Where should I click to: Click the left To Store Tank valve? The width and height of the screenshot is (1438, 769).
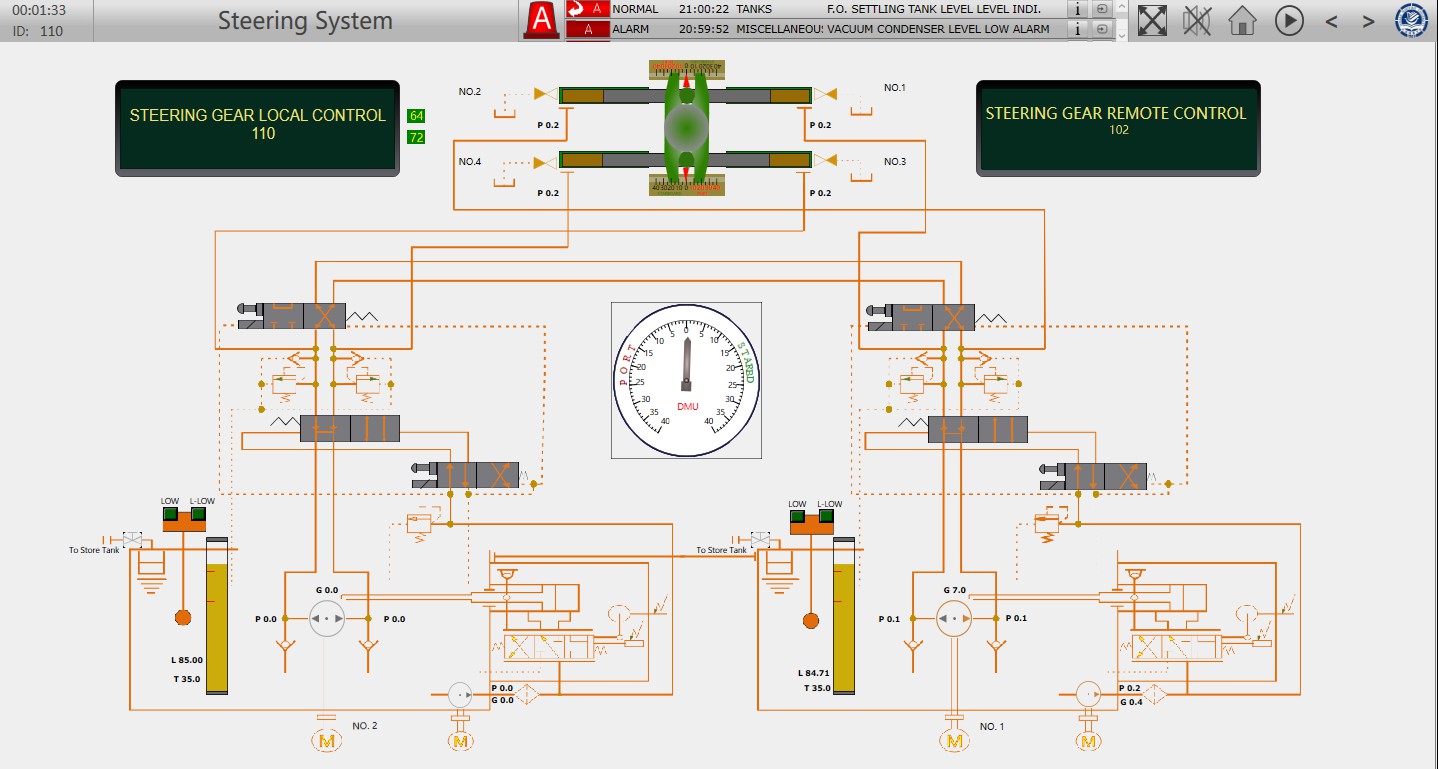click(131, 539)
